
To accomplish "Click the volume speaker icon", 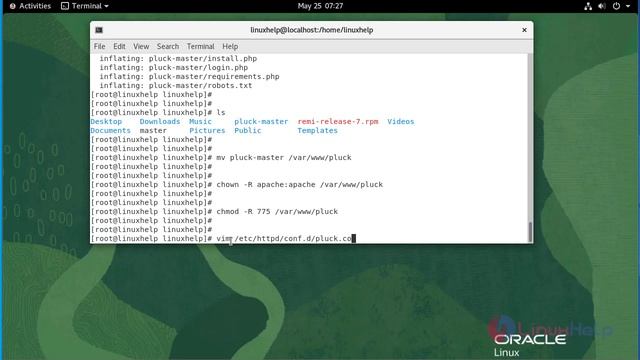I will [x=602, y=6].
